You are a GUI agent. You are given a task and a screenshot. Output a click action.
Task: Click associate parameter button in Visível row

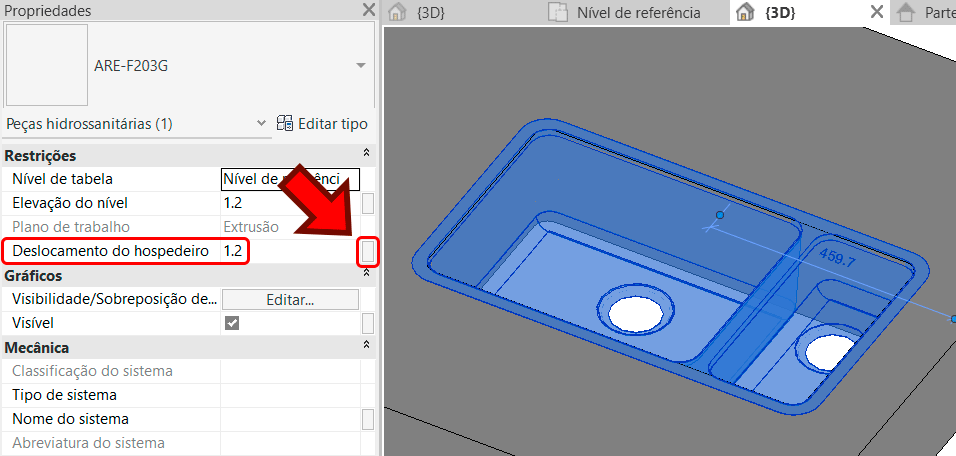pyautogui.click(x=368, y=323)
